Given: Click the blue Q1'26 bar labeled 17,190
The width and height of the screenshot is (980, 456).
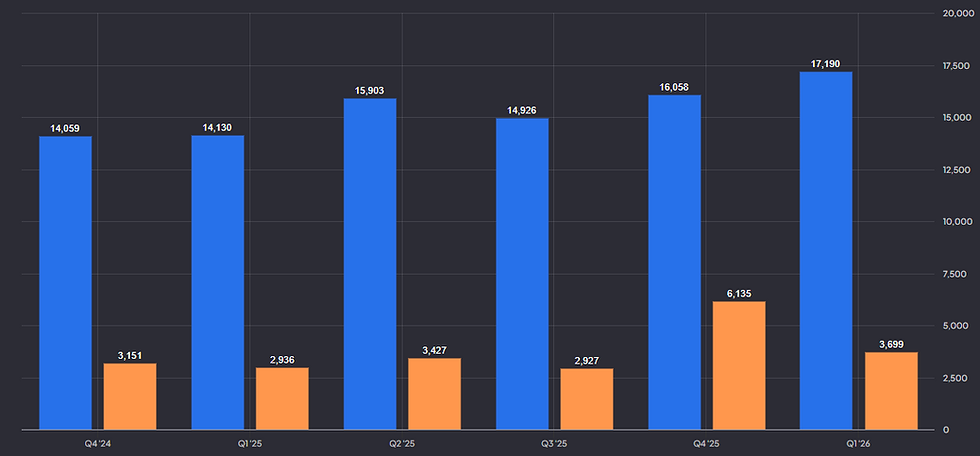Looking at the screenshot, I should tap(826, 250).
